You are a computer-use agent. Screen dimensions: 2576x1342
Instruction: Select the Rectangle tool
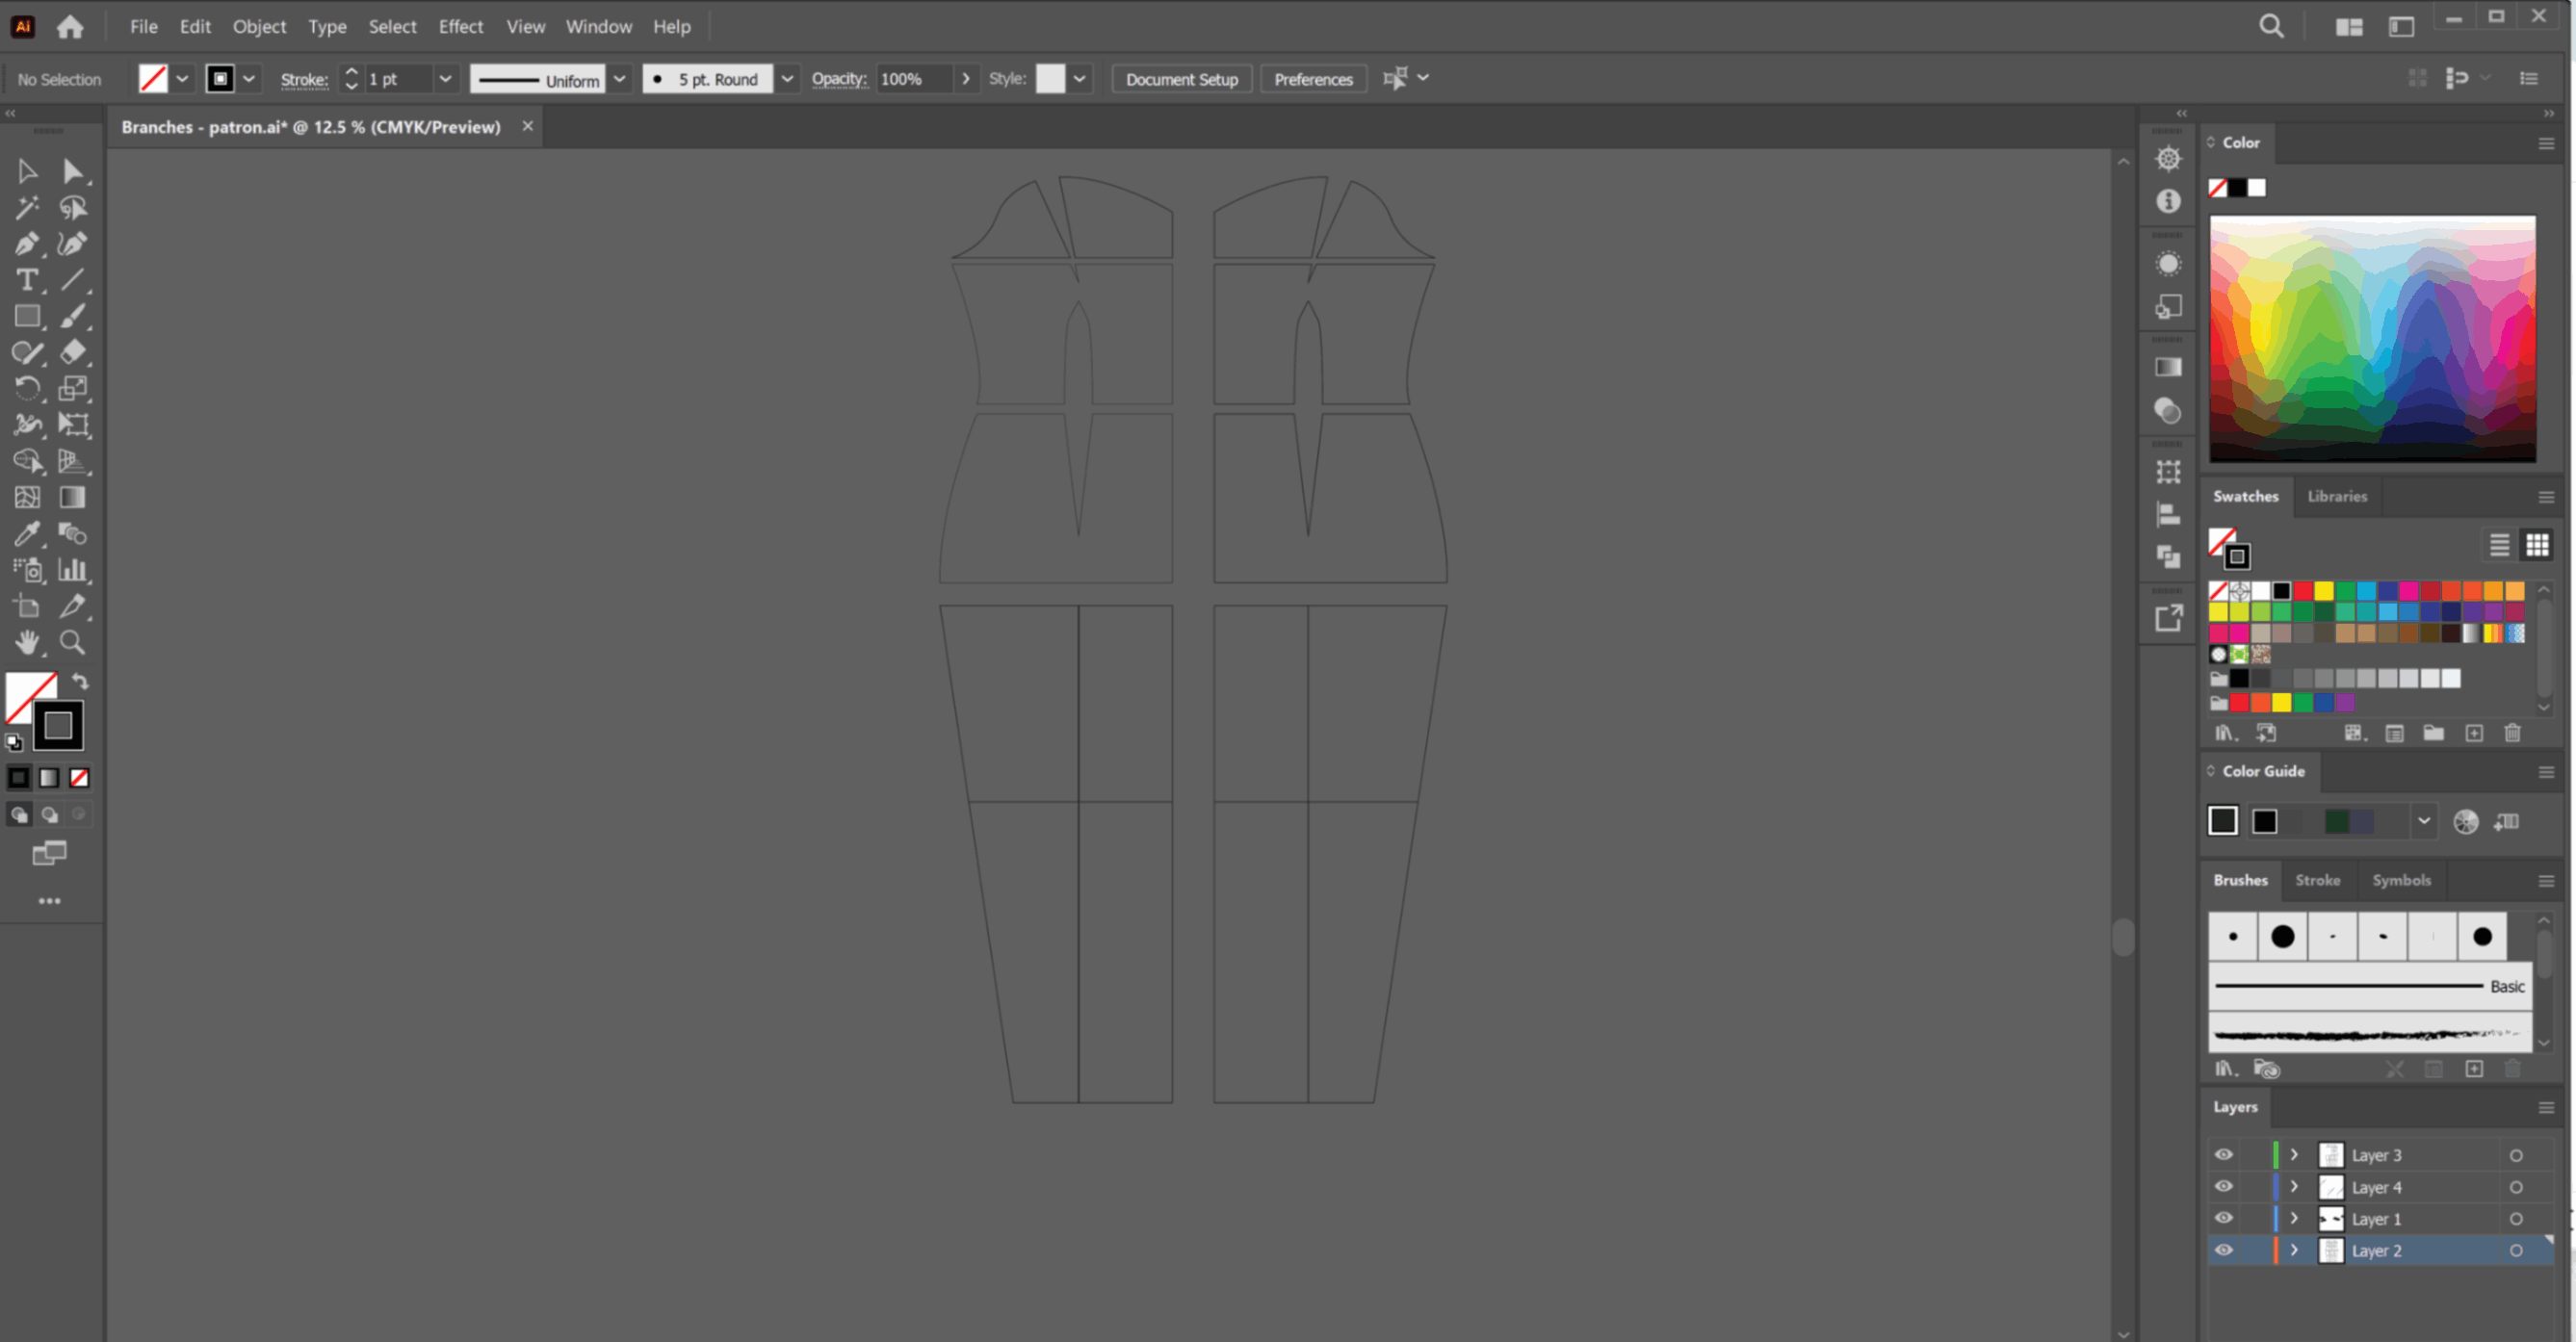27,316
